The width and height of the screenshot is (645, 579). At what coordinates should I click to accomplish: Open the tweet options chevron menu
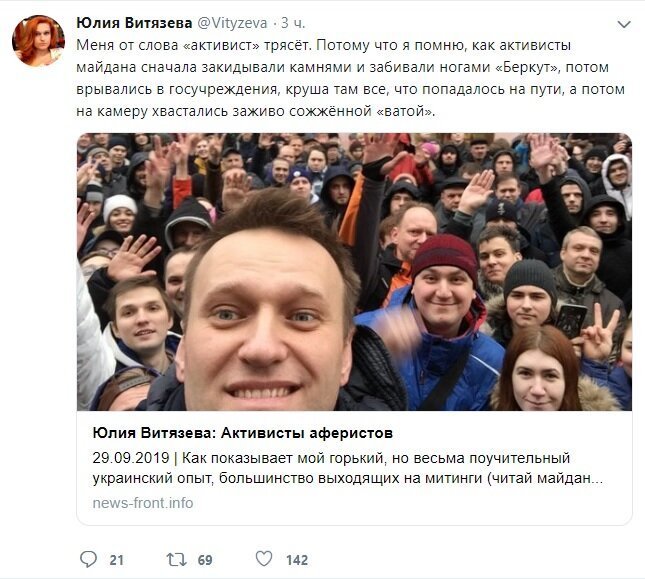point(624,25)
